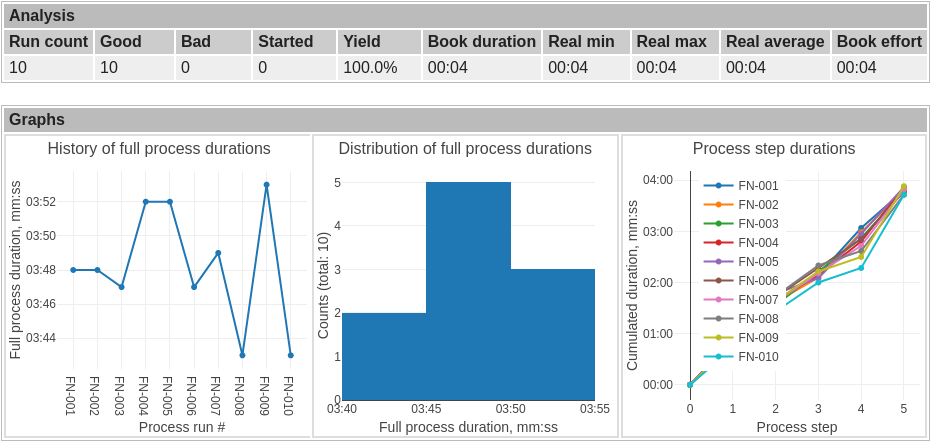Click the histogram bar from 03:50 to 03:55
This screenshot has width=931, height=442.
coord(553,334)
